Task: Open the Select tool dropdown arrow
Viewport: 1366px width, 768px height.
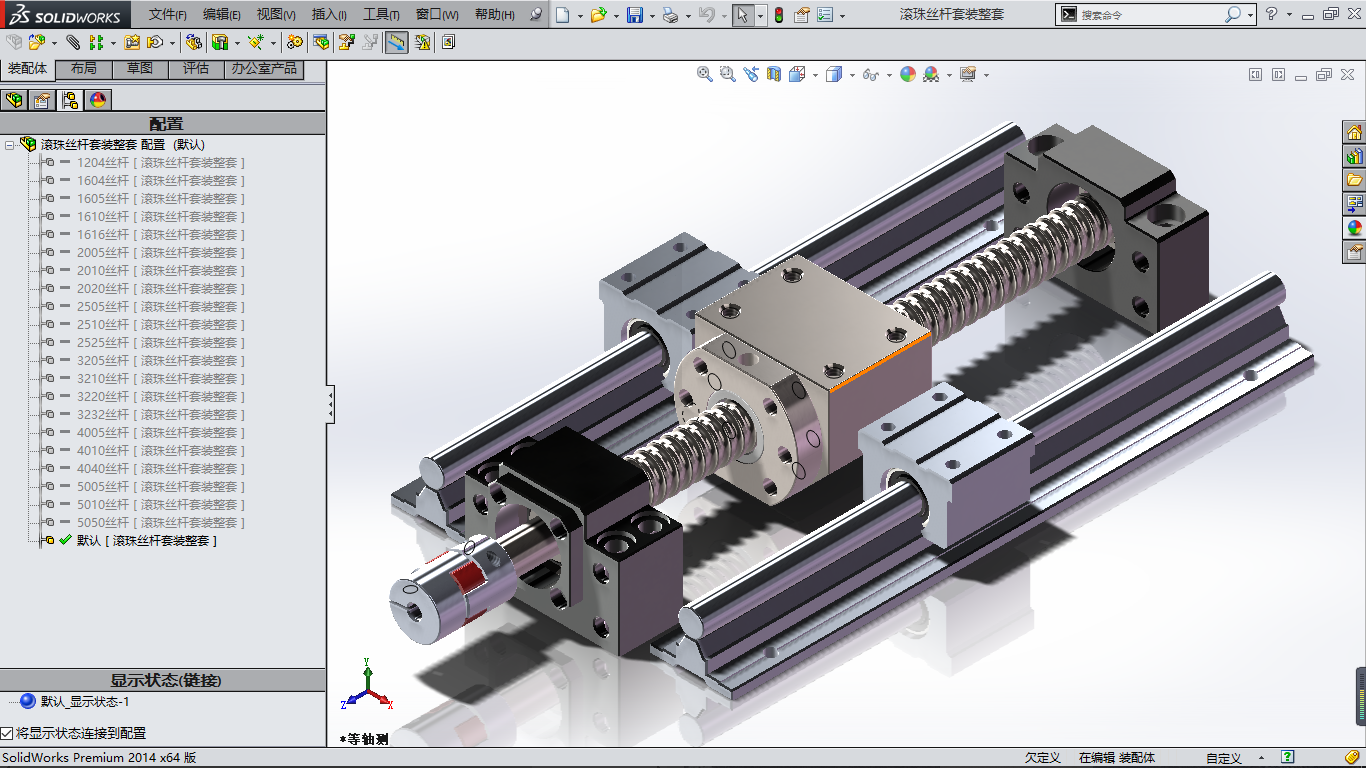Action: 760,16
